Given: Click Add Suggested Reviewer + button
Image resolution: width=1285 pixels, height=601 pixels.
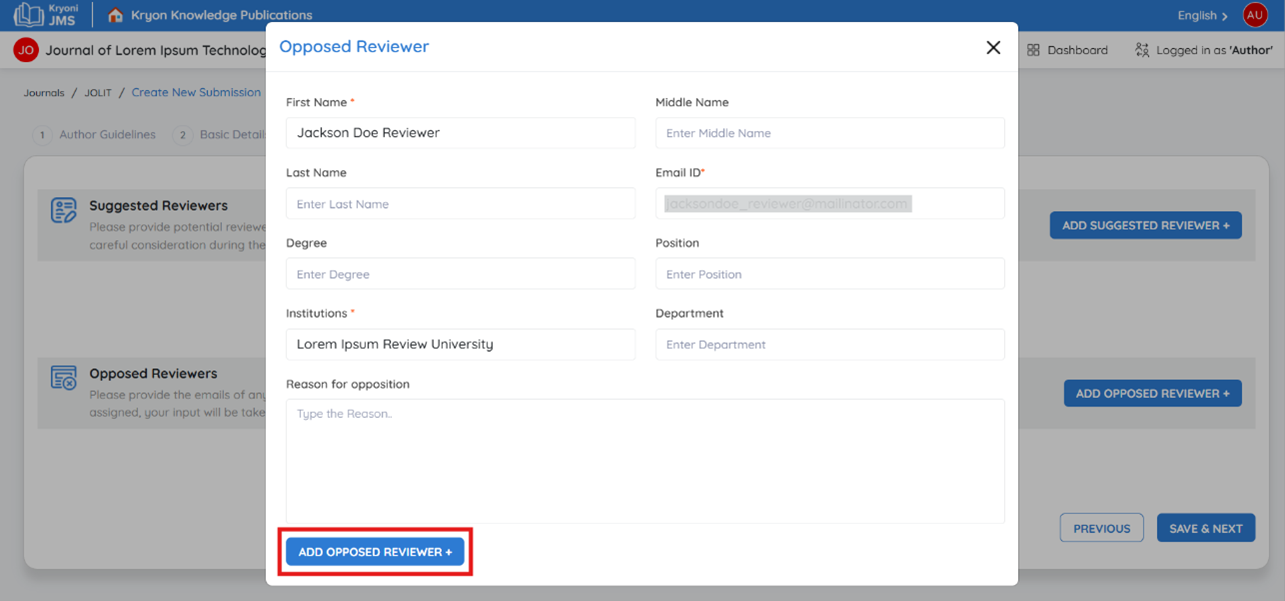Looking at the screenshot, I should pos(1146,225).
